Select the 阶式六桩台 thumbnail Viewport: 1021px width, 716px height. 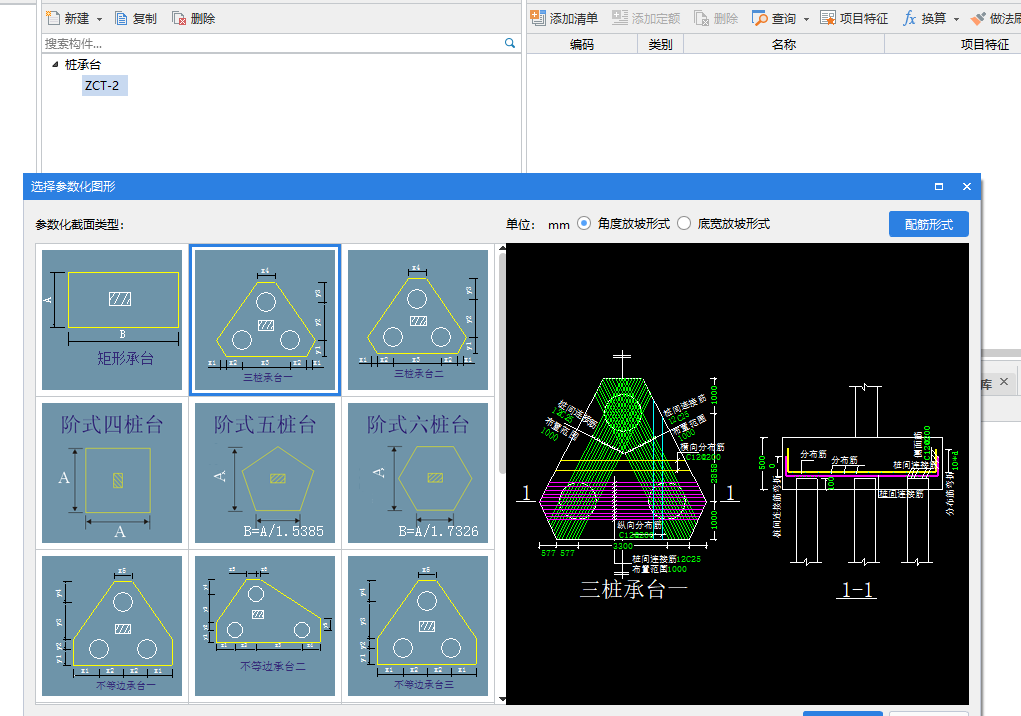(x=417, y=473)
